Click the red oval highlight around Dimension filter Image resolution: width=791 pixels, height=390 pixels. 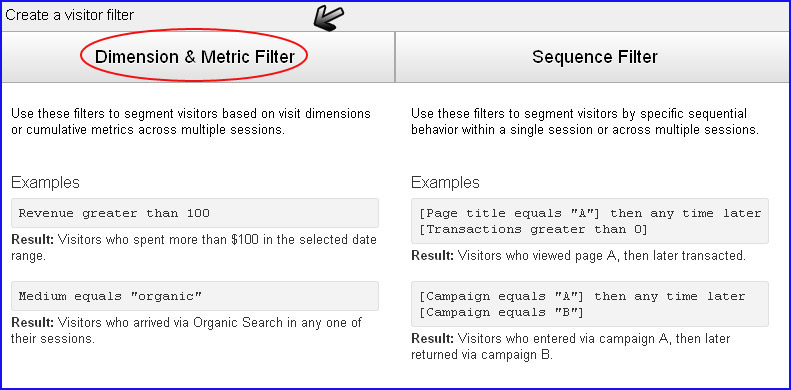point(194,54)
